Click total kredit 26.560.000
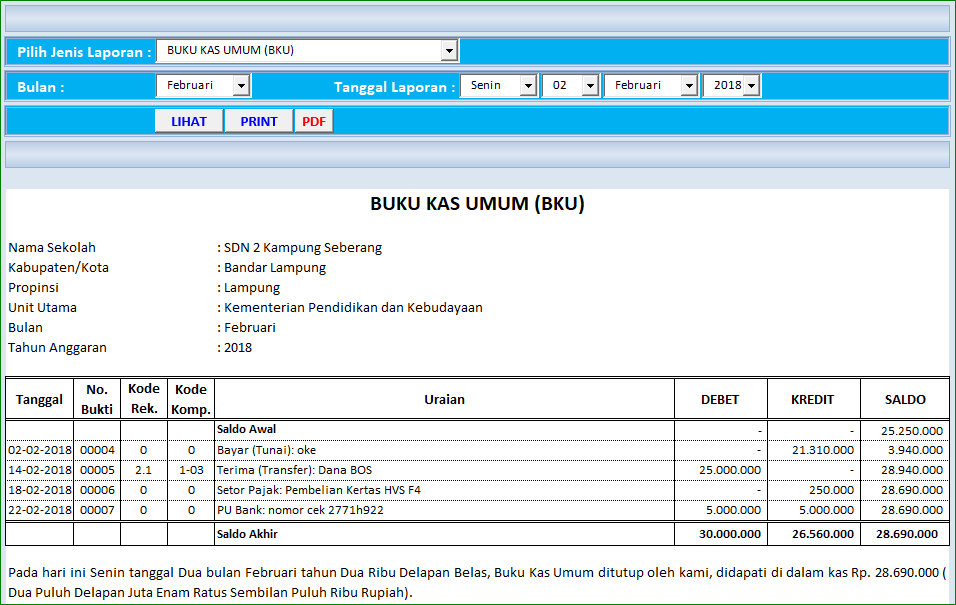956x605 pixels. (822, 534)
